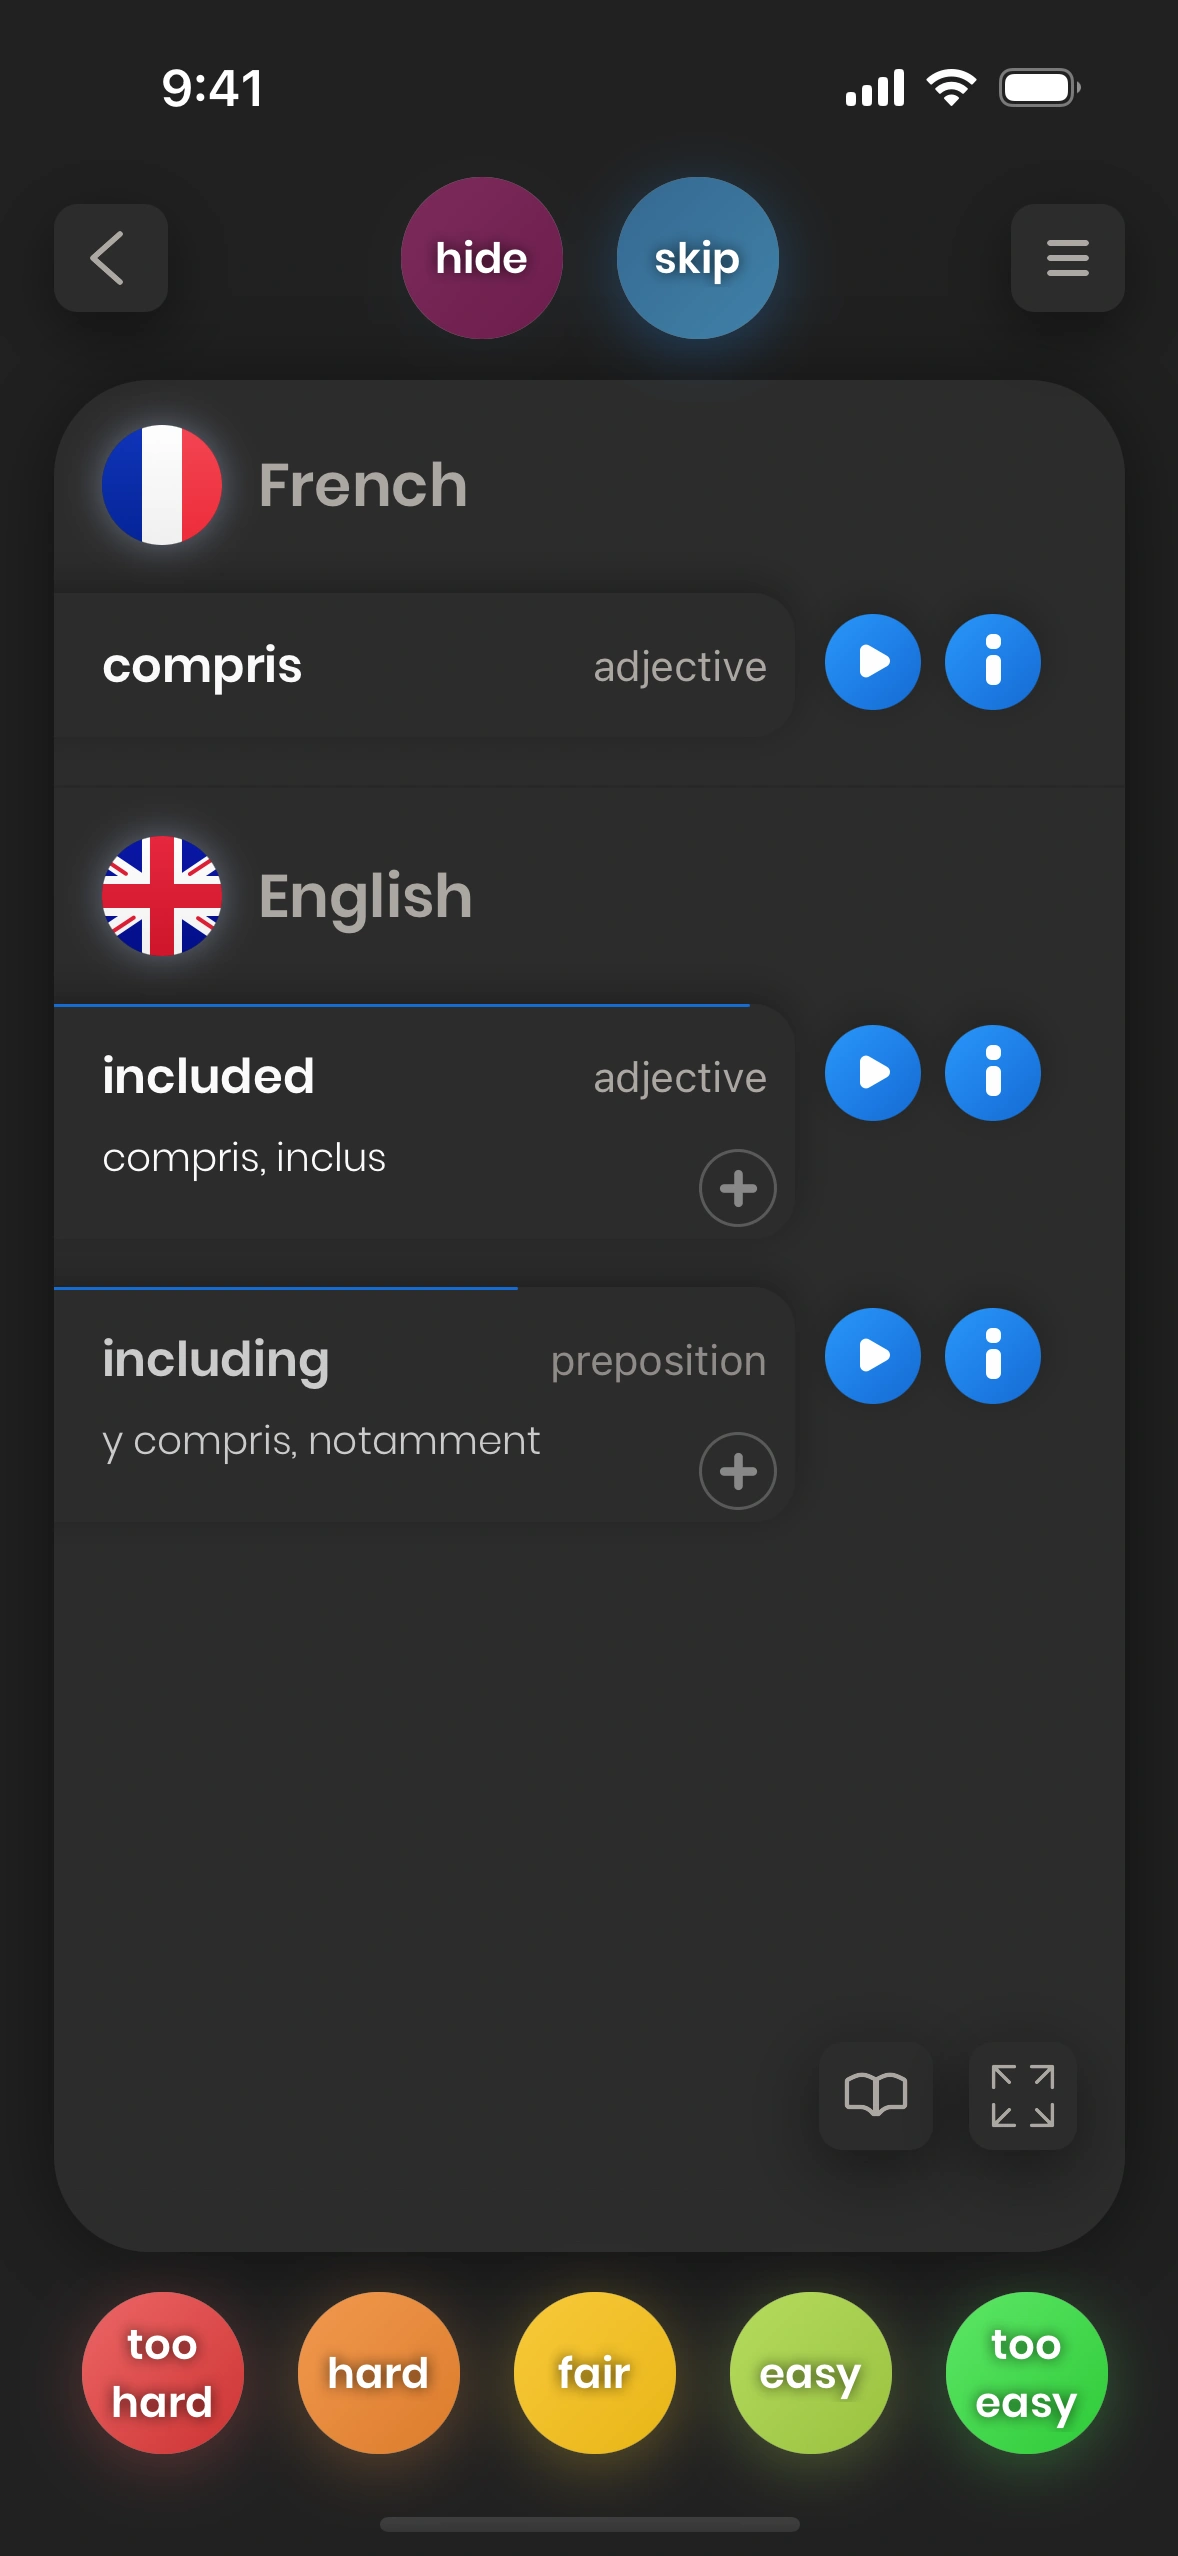Skip the current word
1178x2556 pixels.
click(697, 258)
